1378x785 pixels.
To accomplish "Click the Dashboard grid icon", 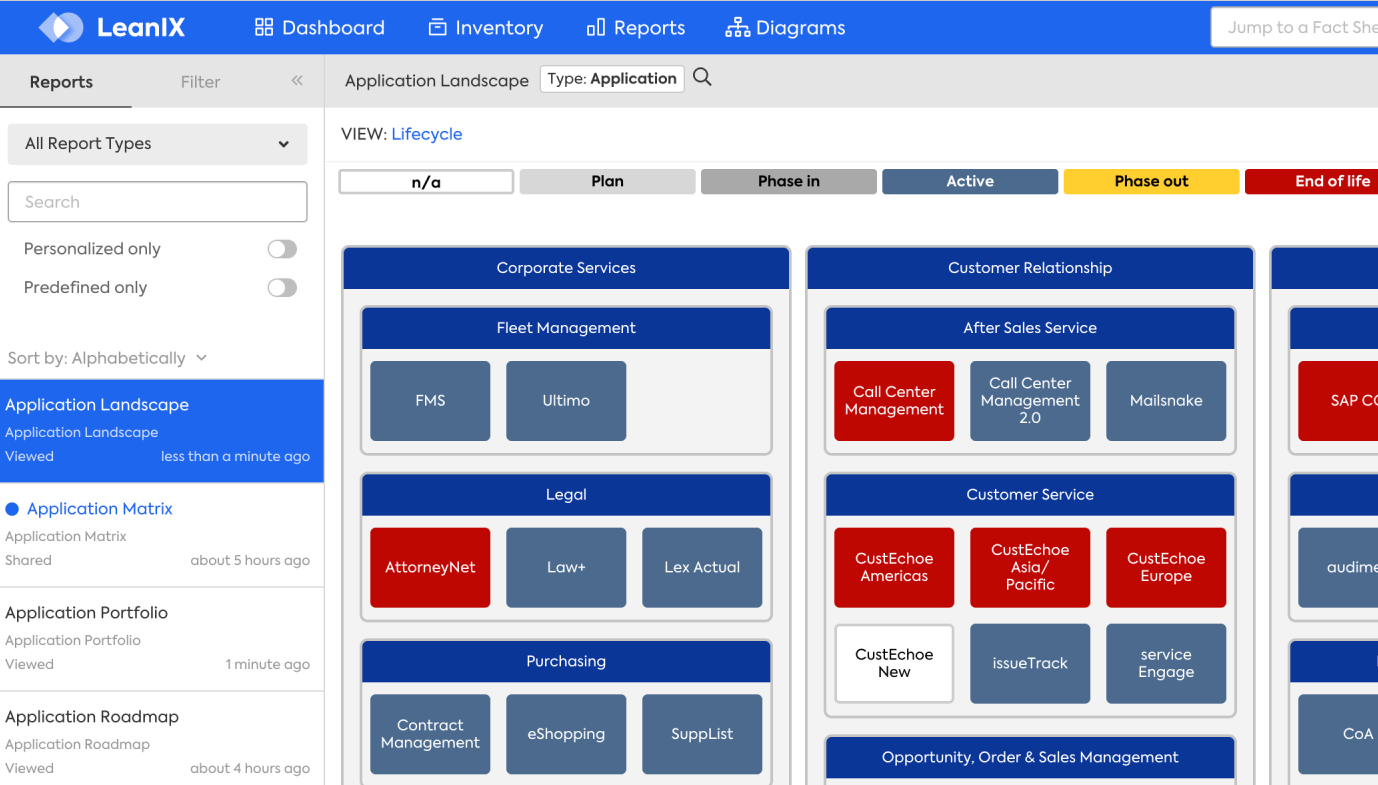I will tap(264, 28).
